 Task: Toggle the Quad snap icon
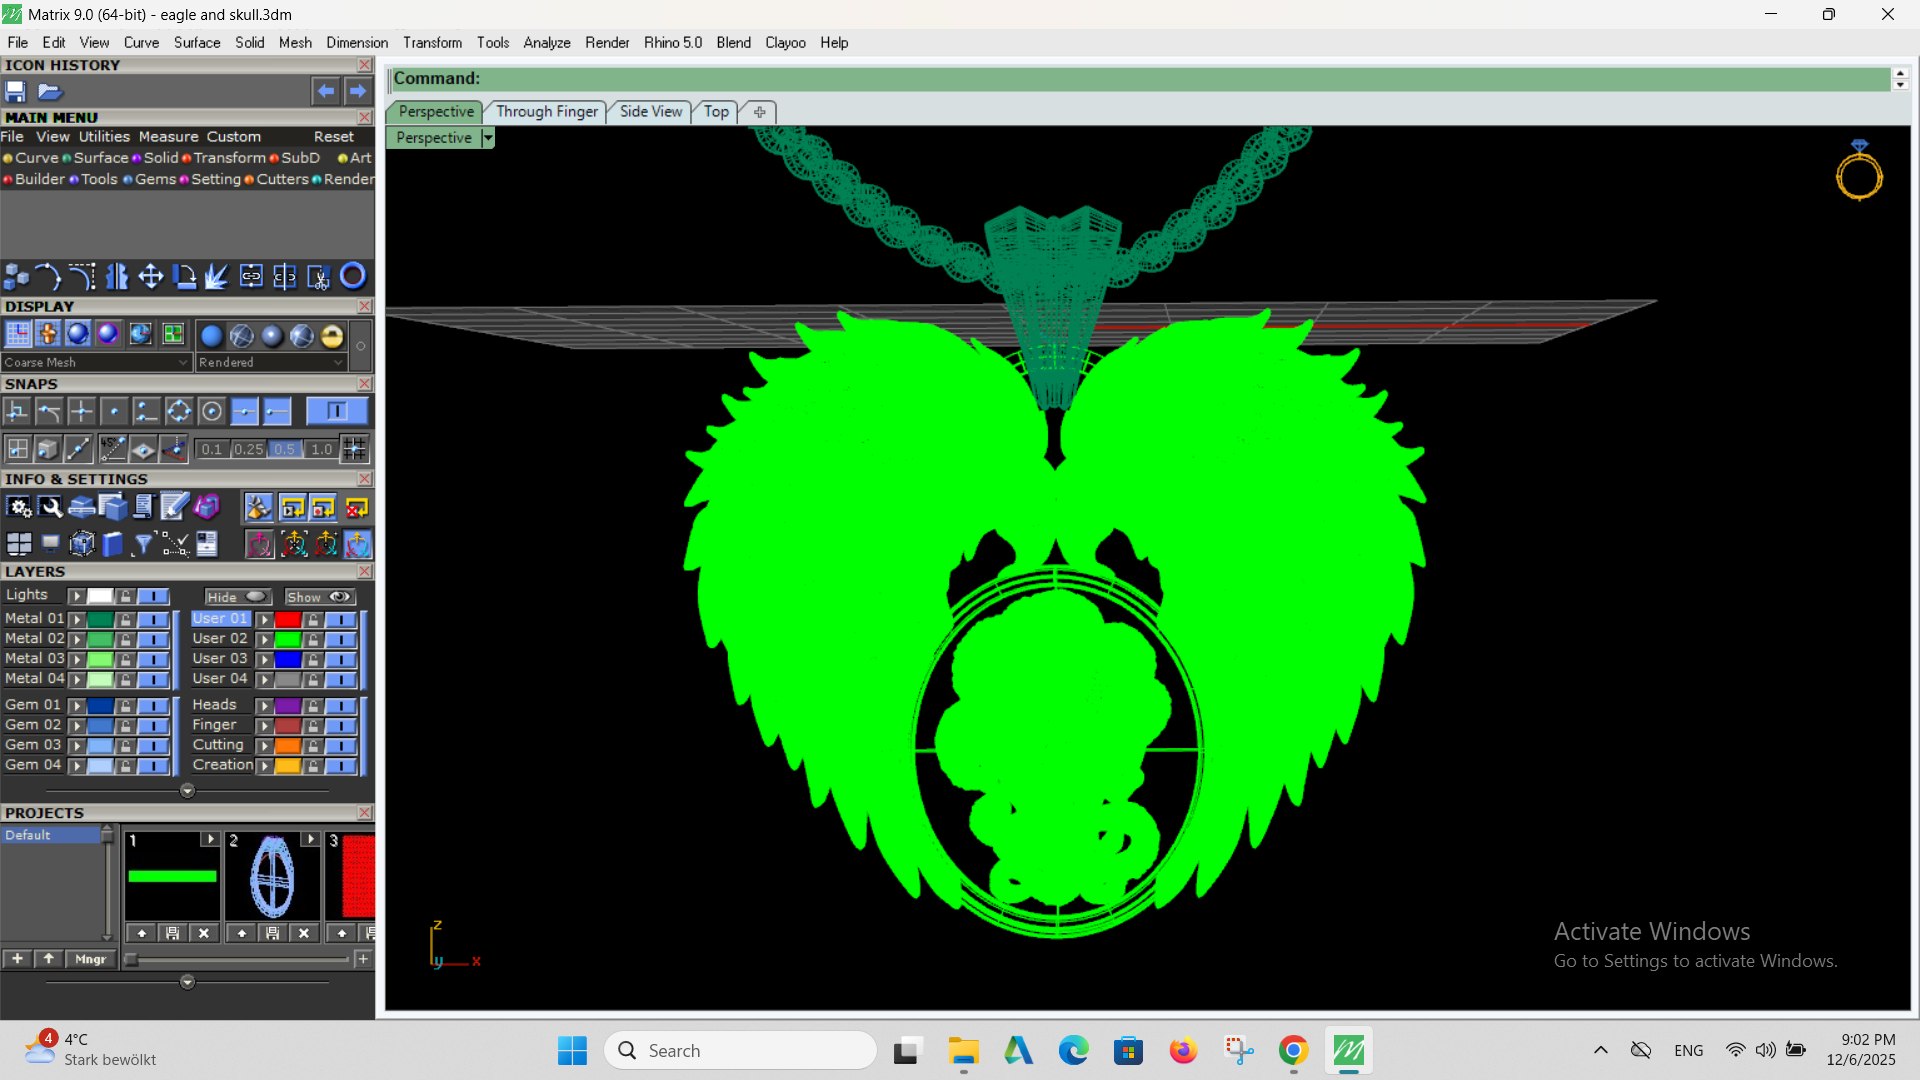[179, 411]
